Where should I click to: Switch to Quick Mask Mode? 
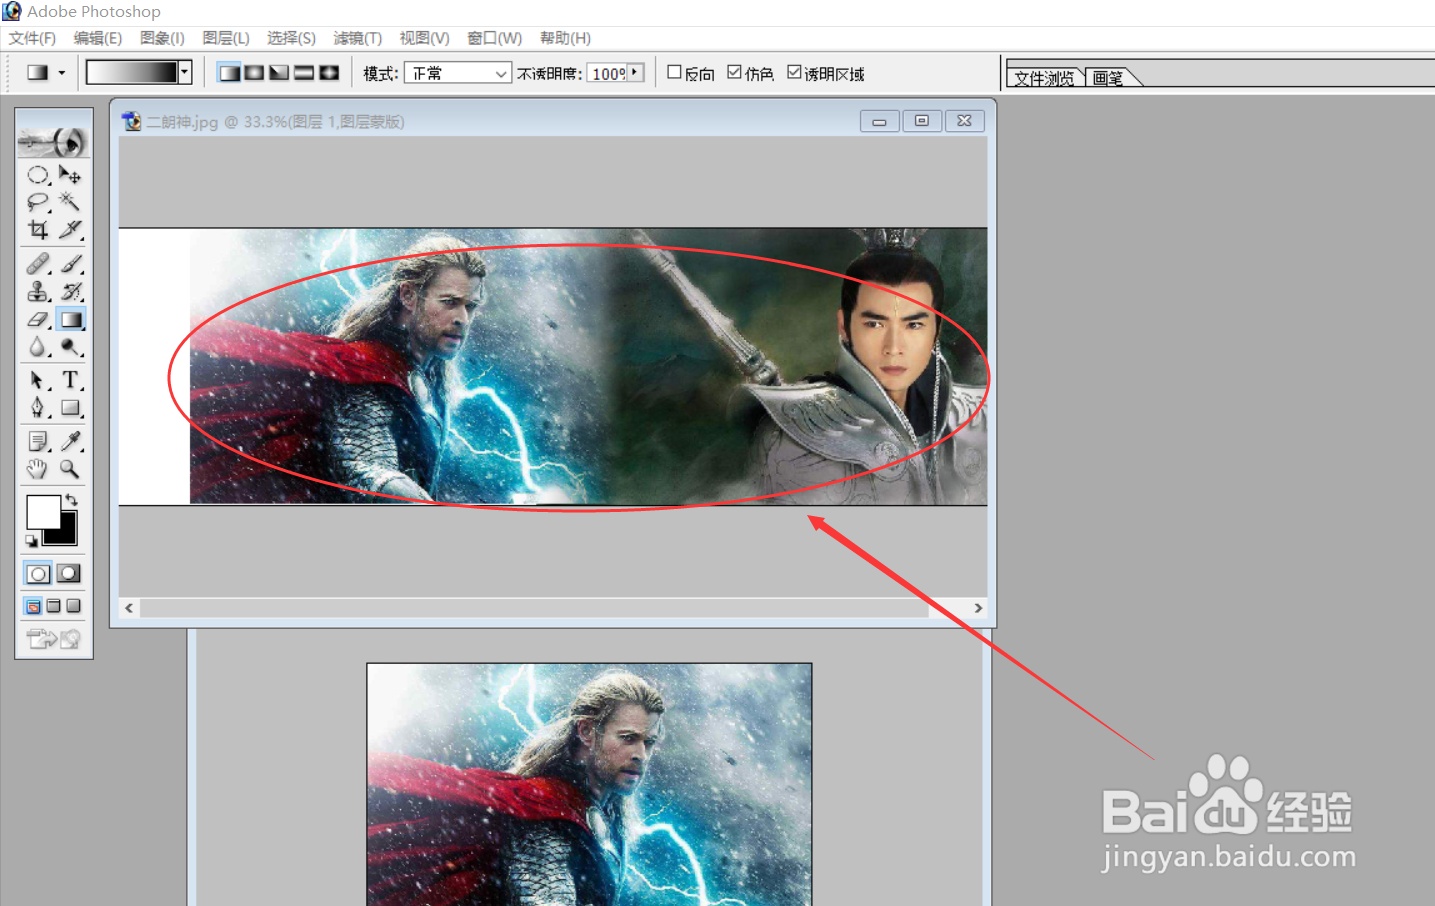point(69,574)
